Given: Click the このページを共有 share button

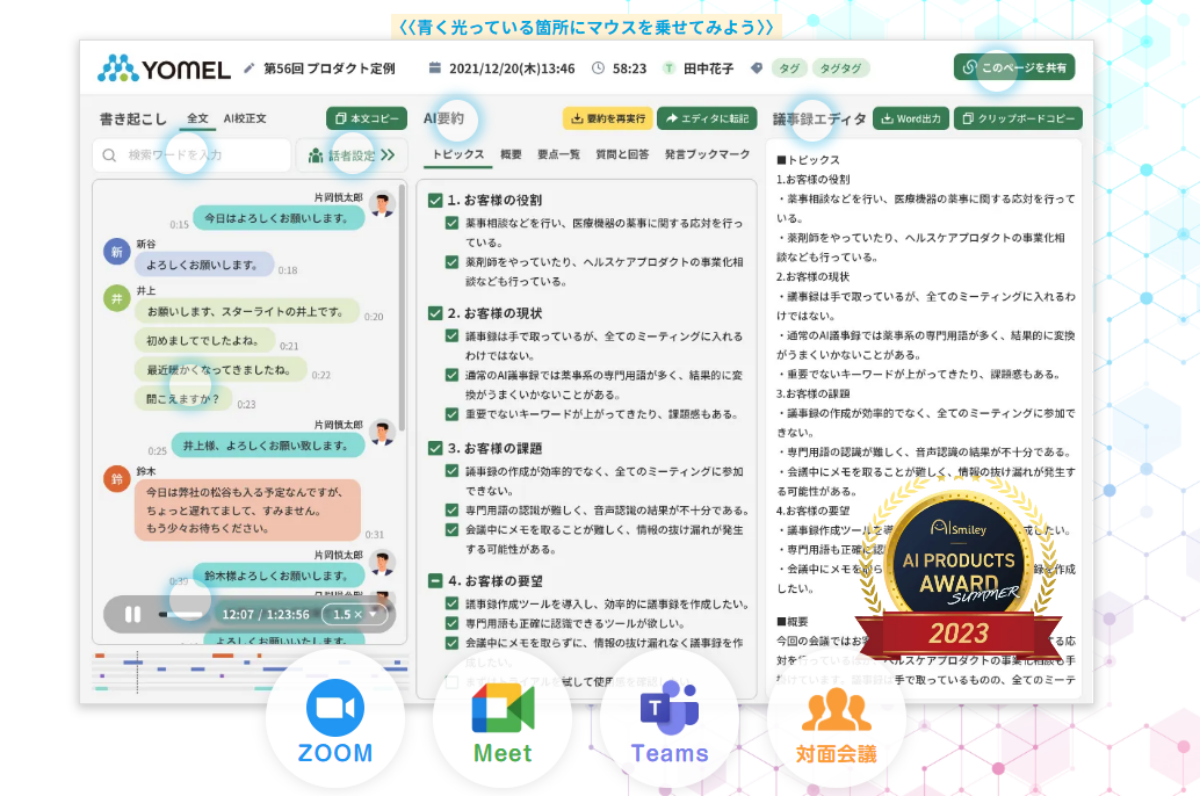Looking at the screenshot, I should point(1014,67).
